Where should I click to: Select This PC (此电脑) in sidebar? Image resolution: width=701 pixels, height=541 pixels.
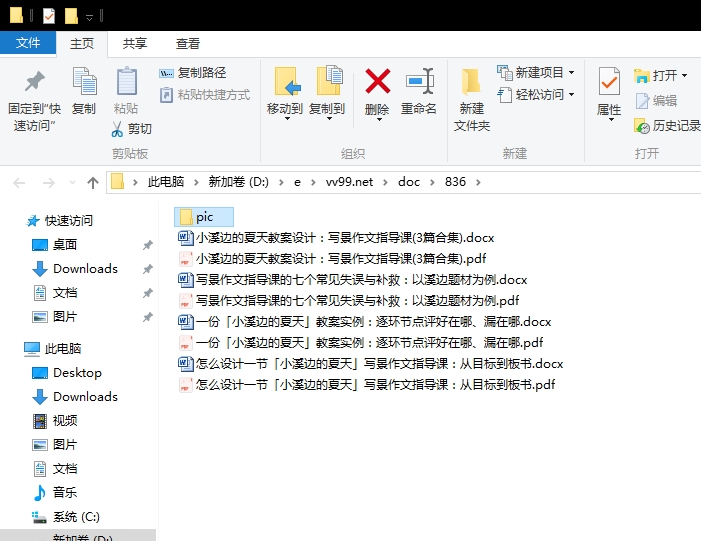click(53, 348)
